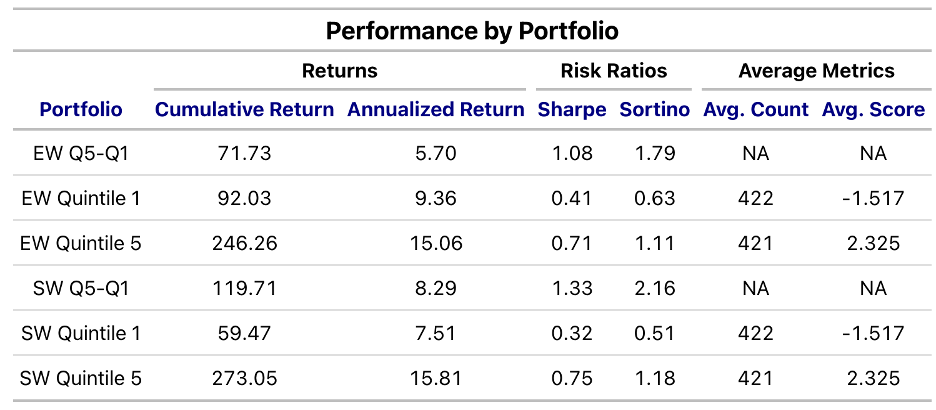The image size is (936, 410).
Task: Select the SW Quintile 5 row label
Action: (x=81, y=378)
